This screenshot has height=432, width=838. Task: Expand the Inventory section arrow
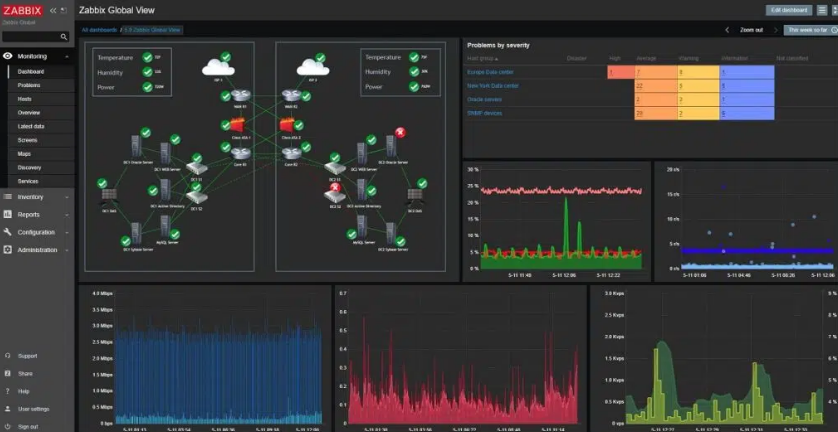66,197
